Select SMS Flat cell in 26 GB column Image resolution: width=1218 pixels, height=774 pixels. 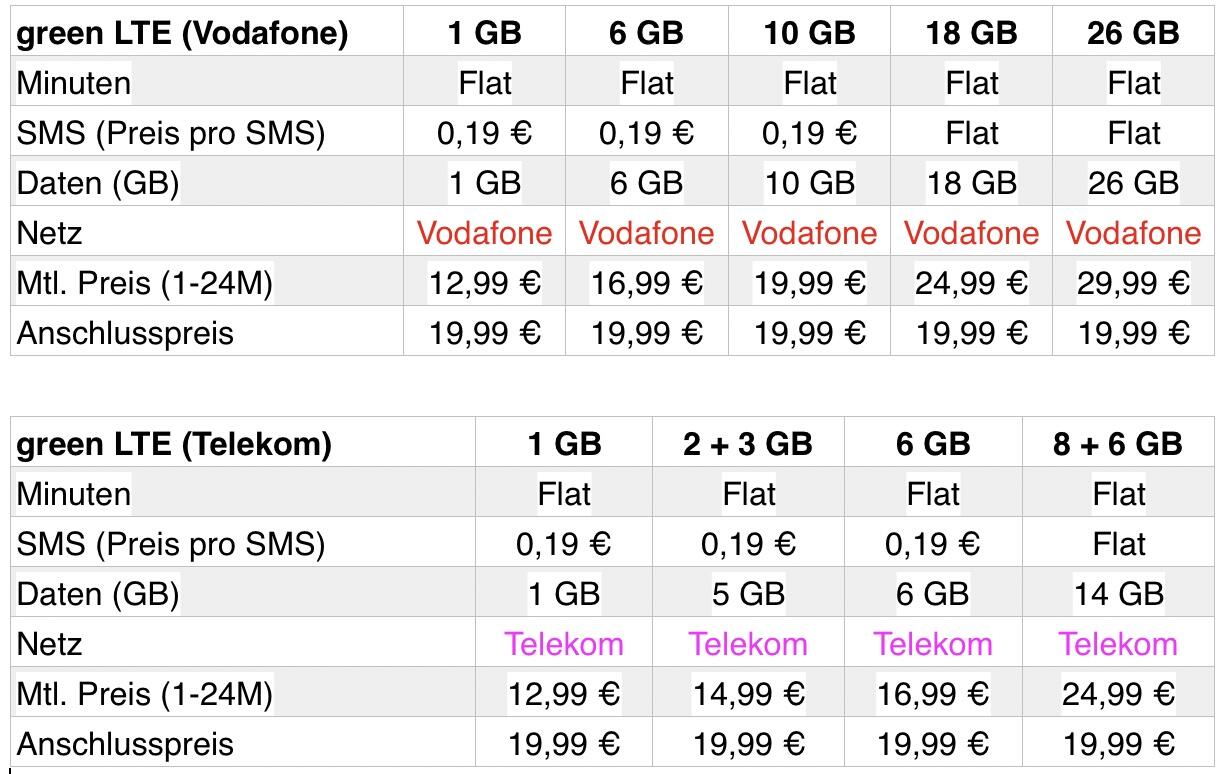[1133, 133]
